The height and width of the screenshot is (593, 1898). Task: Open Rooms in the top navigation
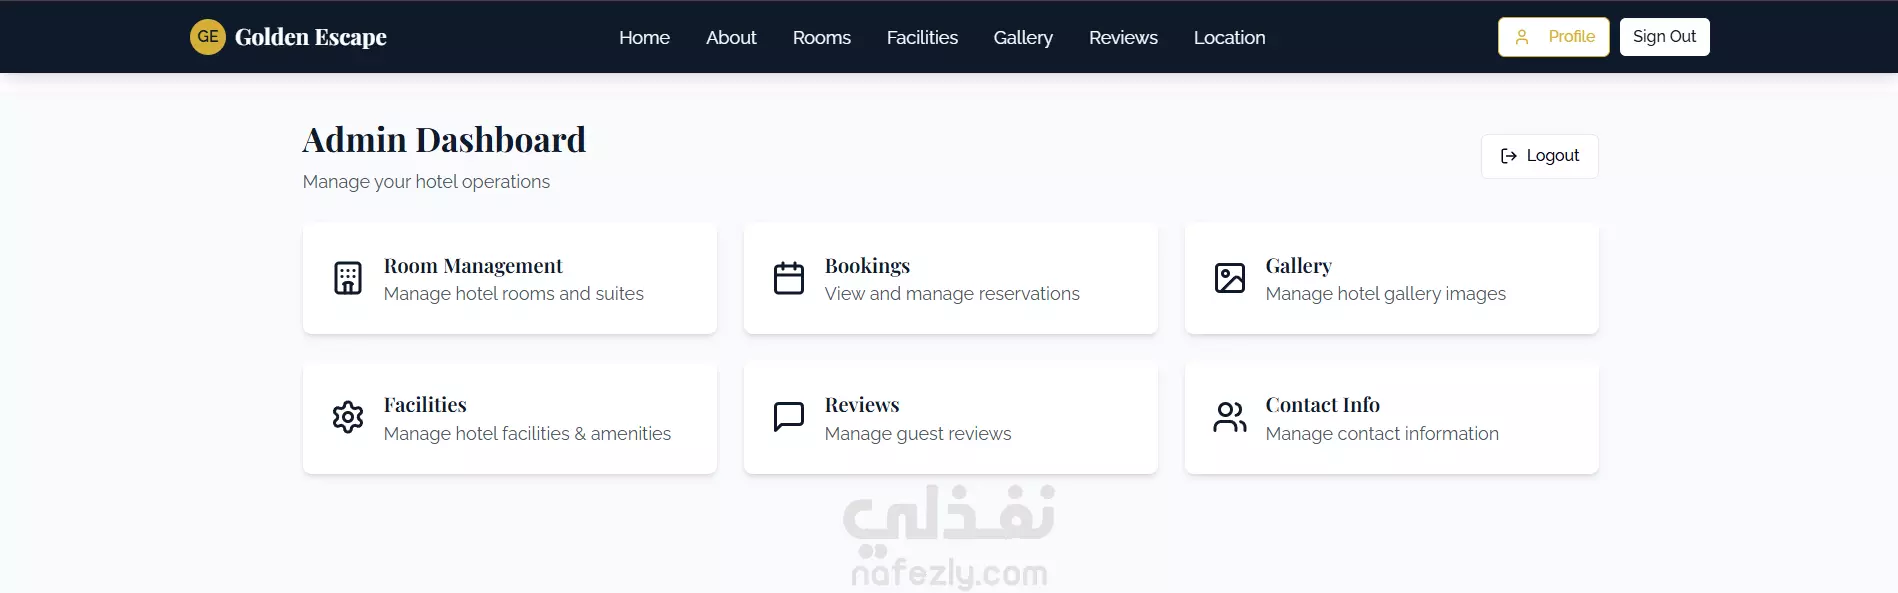click(822, 37)
